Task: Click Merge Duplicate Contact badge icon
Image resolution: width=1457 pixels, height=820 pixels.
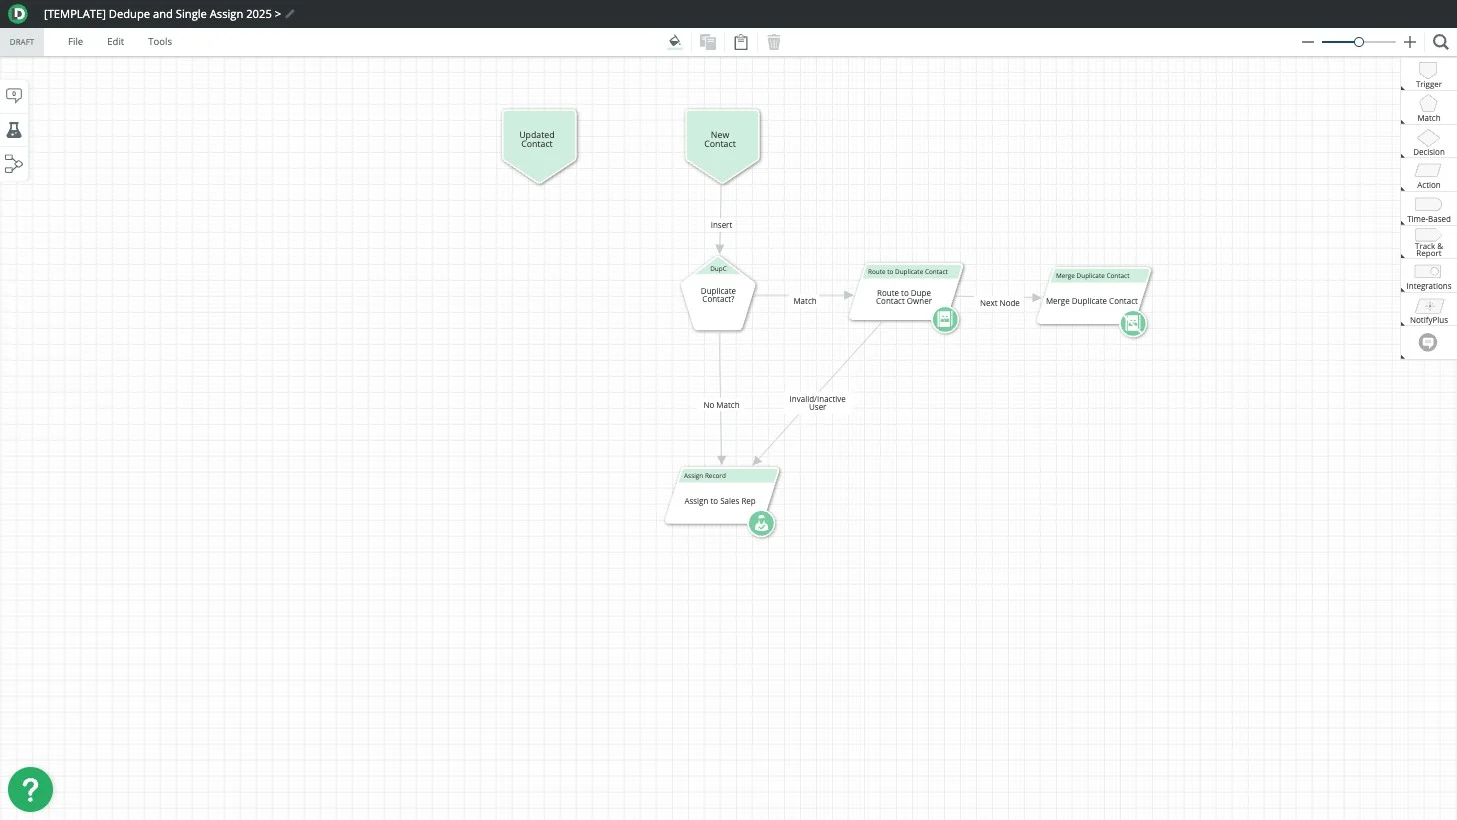Action: coord(1133,324)
